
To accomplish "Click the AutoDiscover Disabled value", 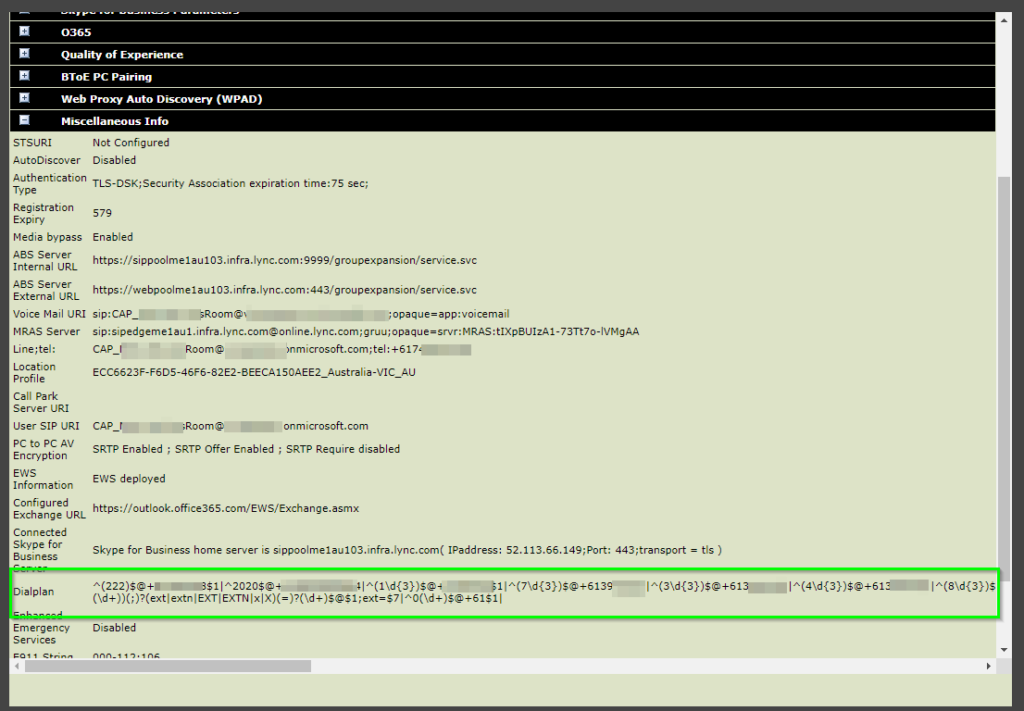I will click(114, 161).
